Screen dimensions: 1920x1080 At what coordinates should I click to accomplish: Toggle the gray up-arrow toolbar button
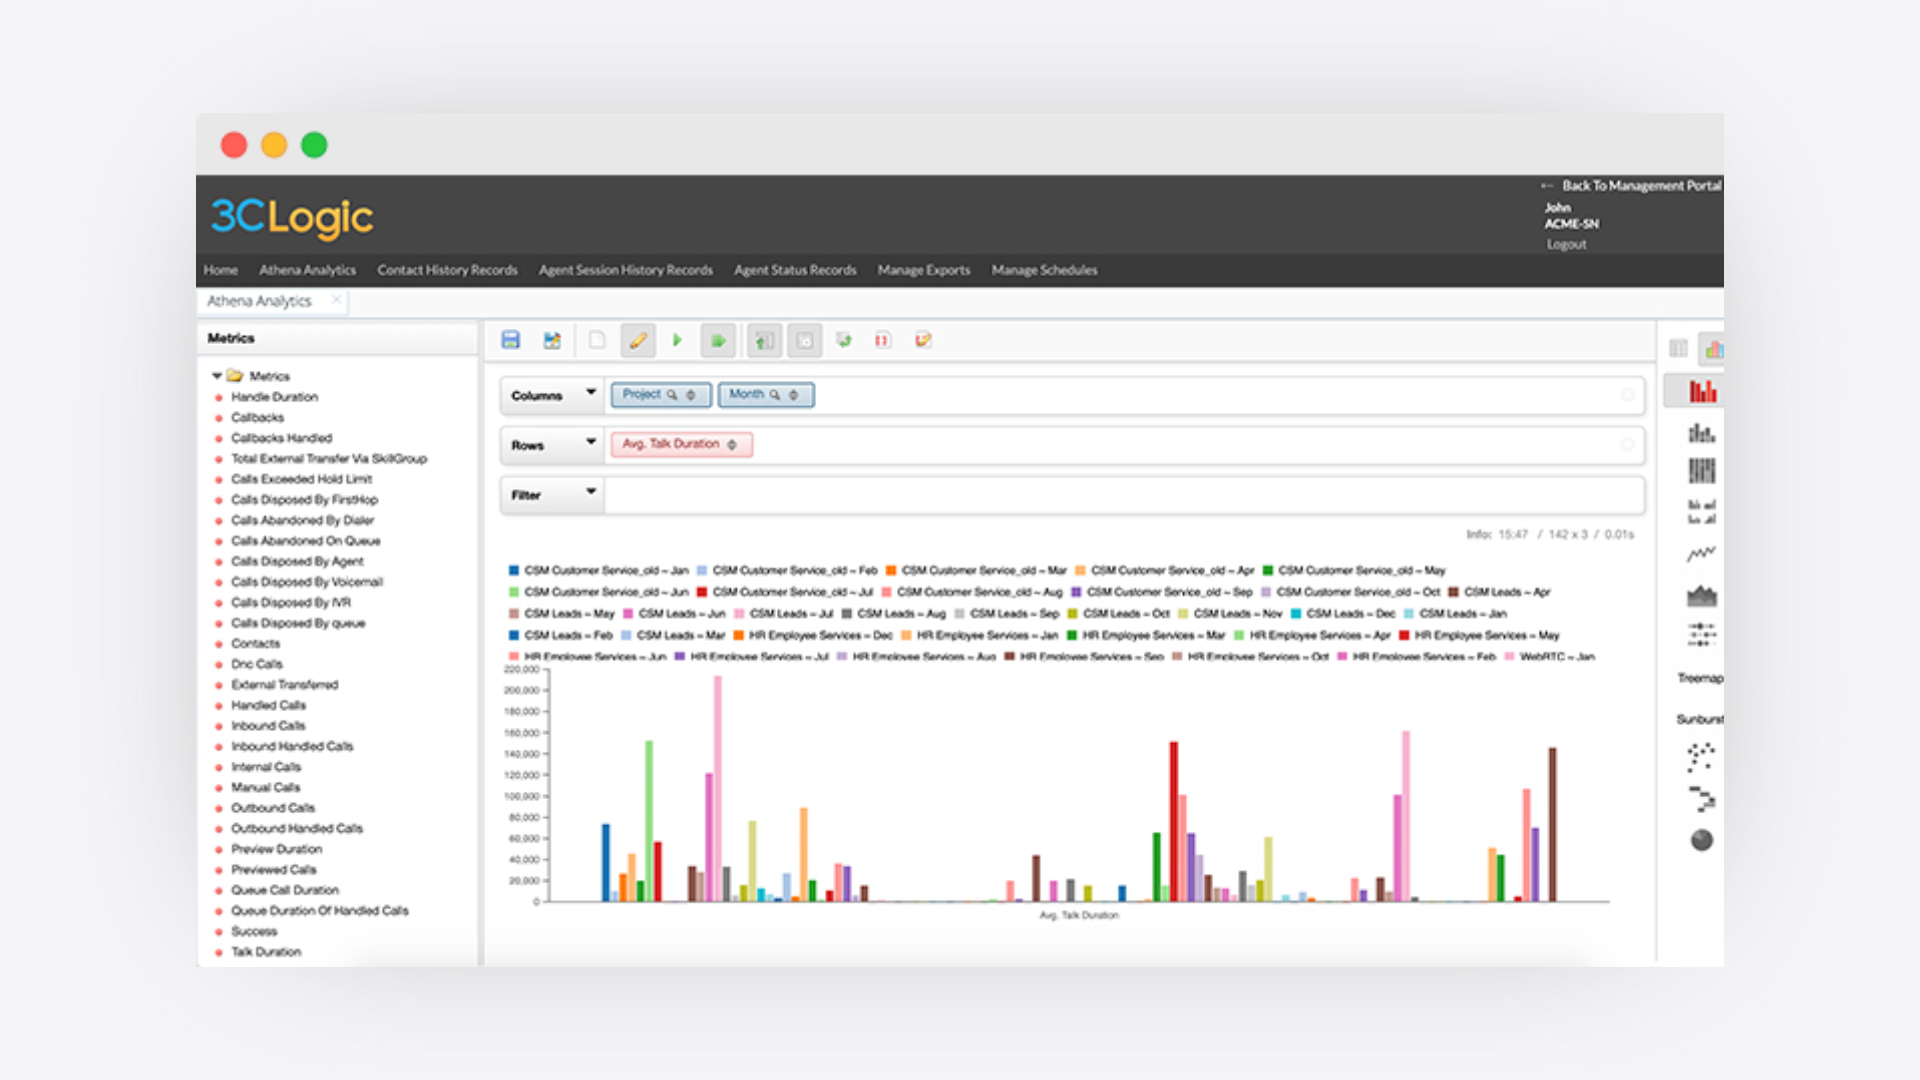(764, 340)
